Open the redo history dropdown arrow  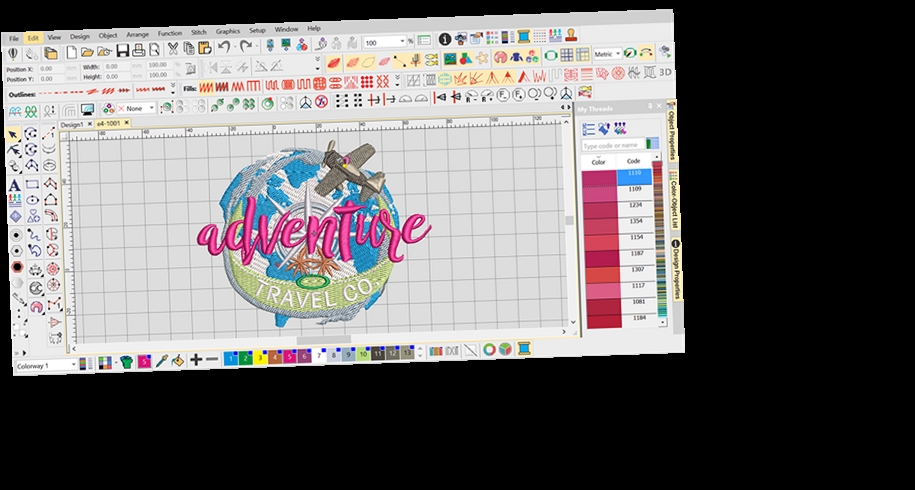(x=257, y=46)
